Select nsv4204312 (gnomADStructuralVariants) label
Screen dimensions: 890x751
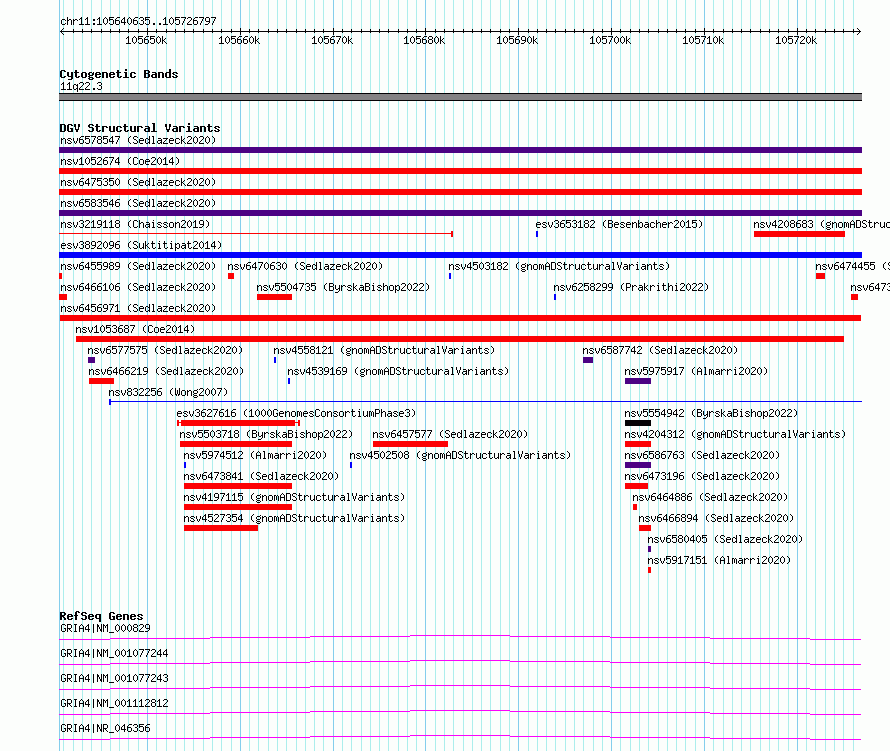click(735, 434)
